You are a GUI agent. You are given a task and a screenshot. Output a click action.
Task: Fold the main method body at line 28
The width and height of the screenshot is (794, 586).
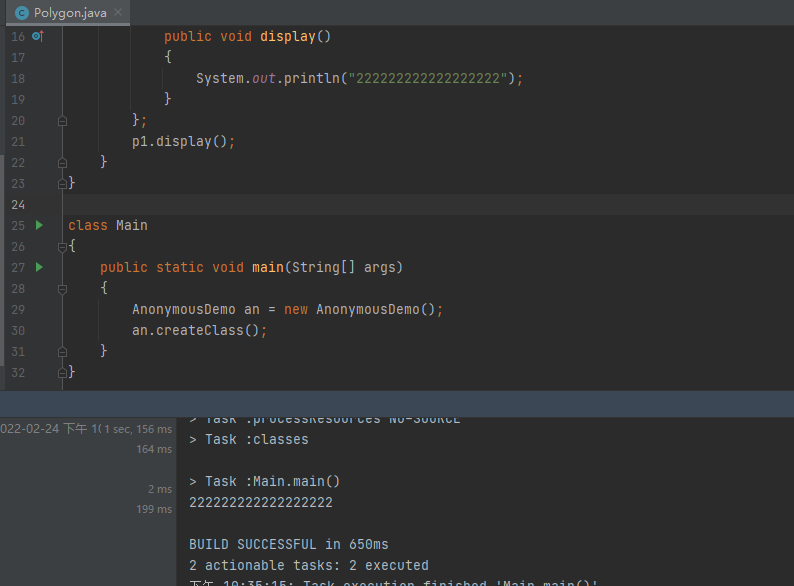(x=63, y=288)
